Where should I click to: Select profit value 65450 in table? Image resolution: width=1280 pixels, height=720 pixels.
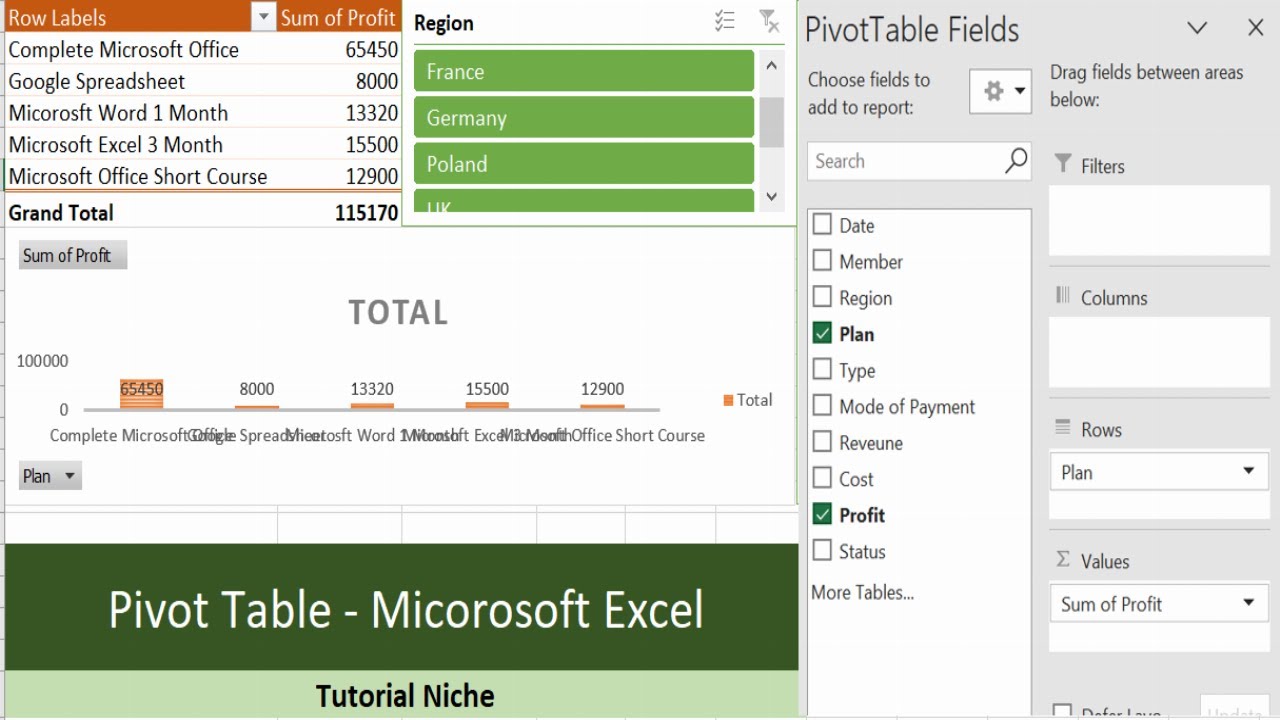click(x=372, y=49)
